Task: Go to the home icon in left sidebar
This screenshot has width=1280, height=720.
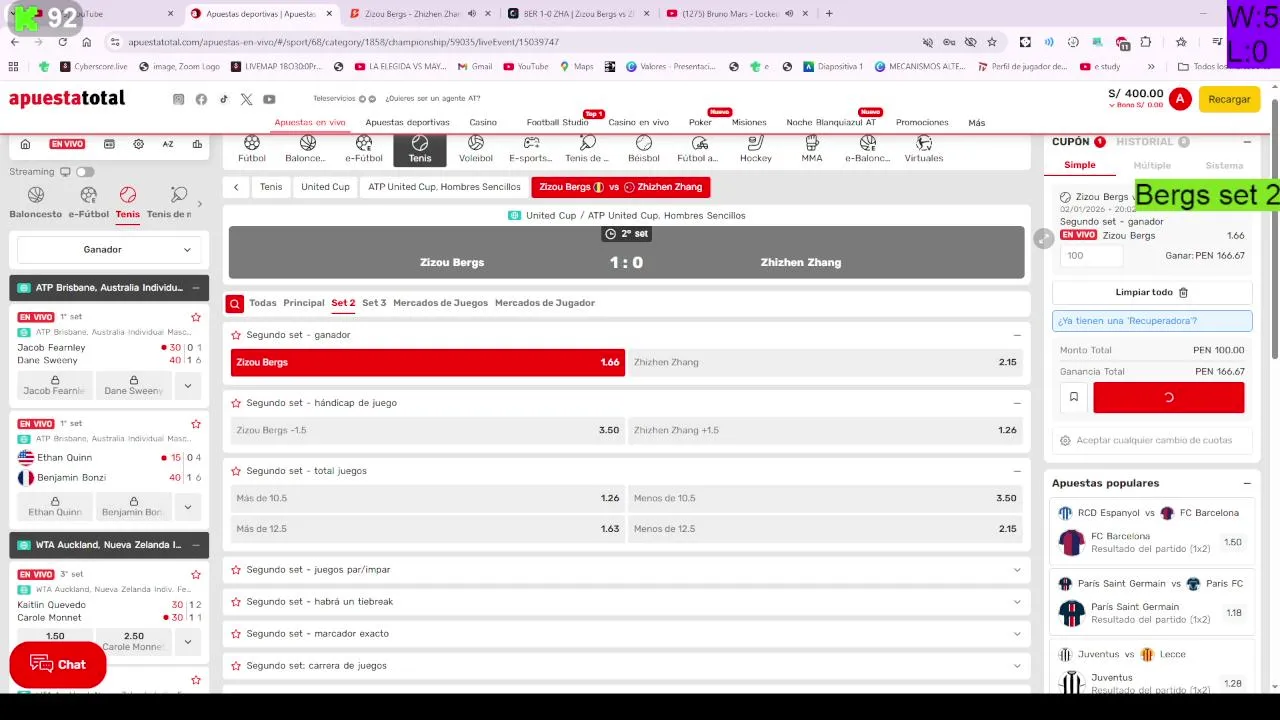Action: [x=26, y=144]
